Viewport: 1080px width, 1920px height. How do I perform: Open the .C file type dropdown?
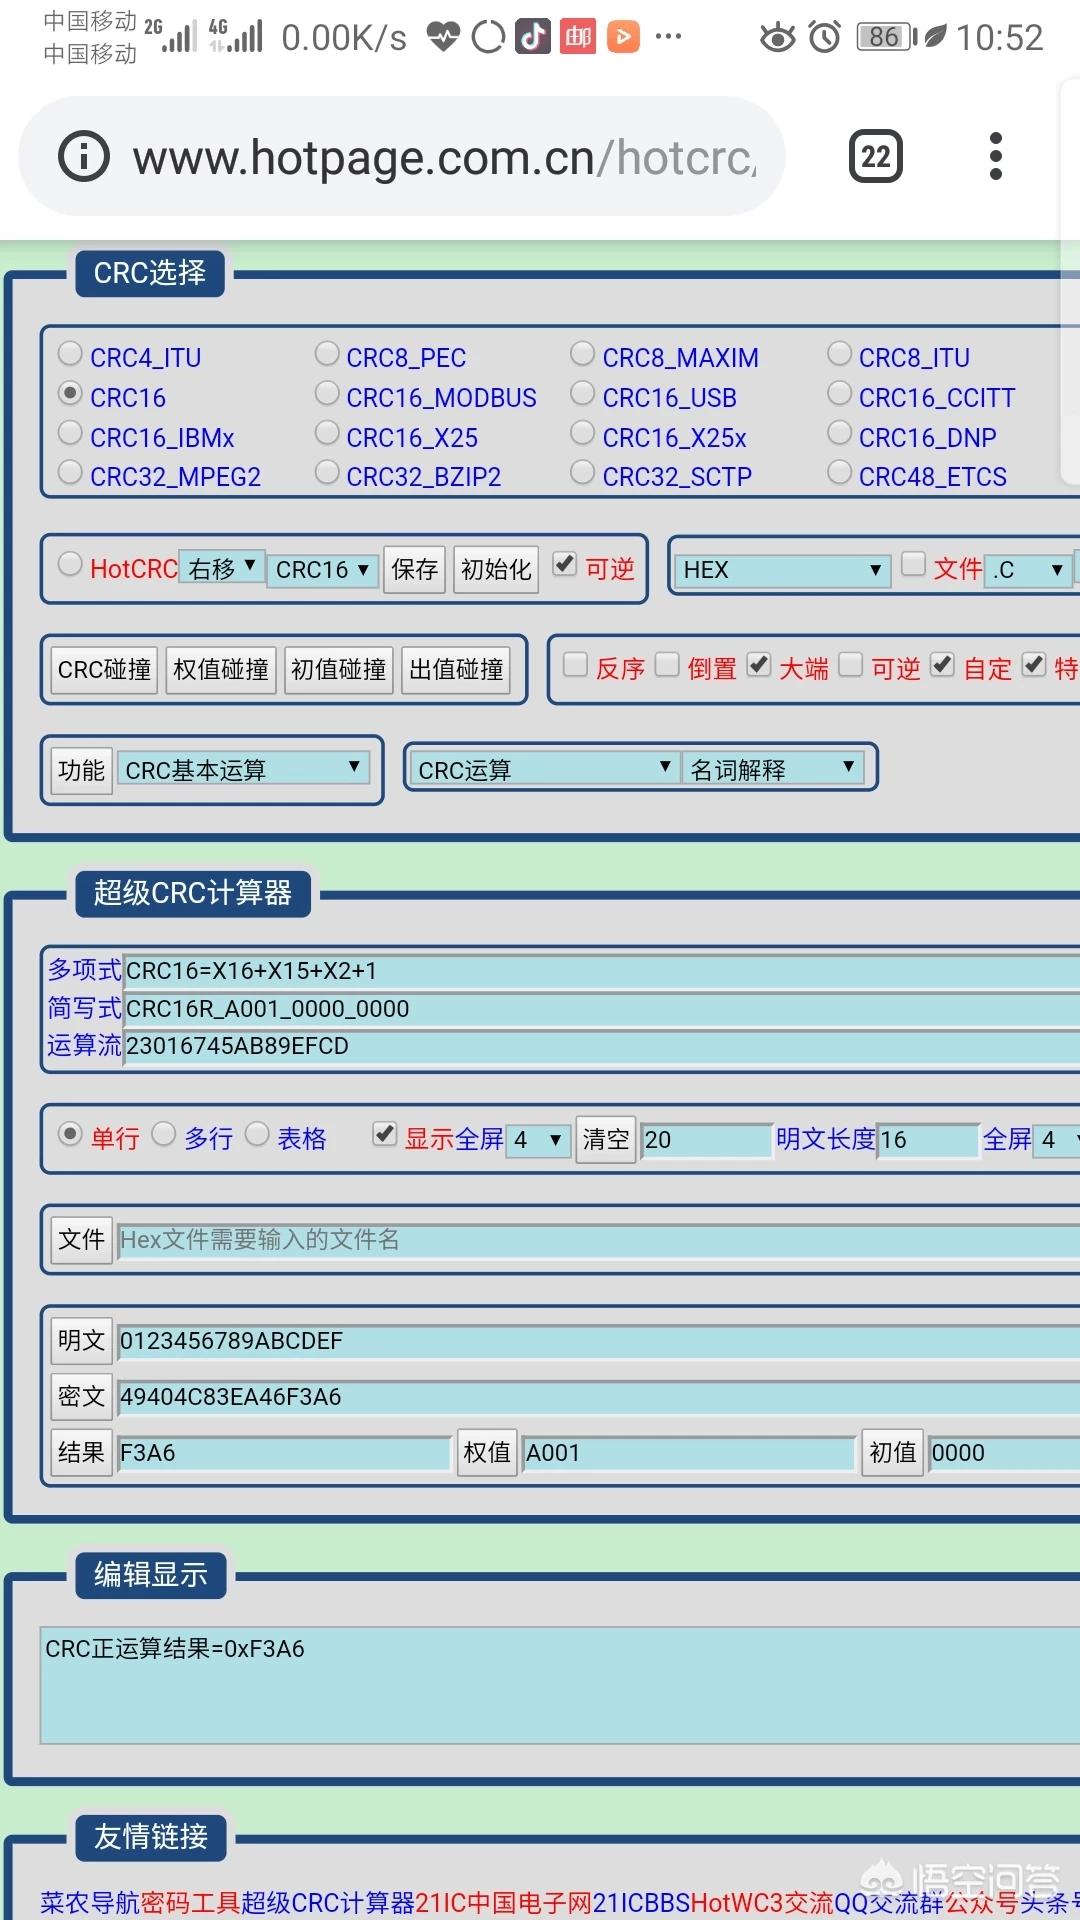point(1027,569)
